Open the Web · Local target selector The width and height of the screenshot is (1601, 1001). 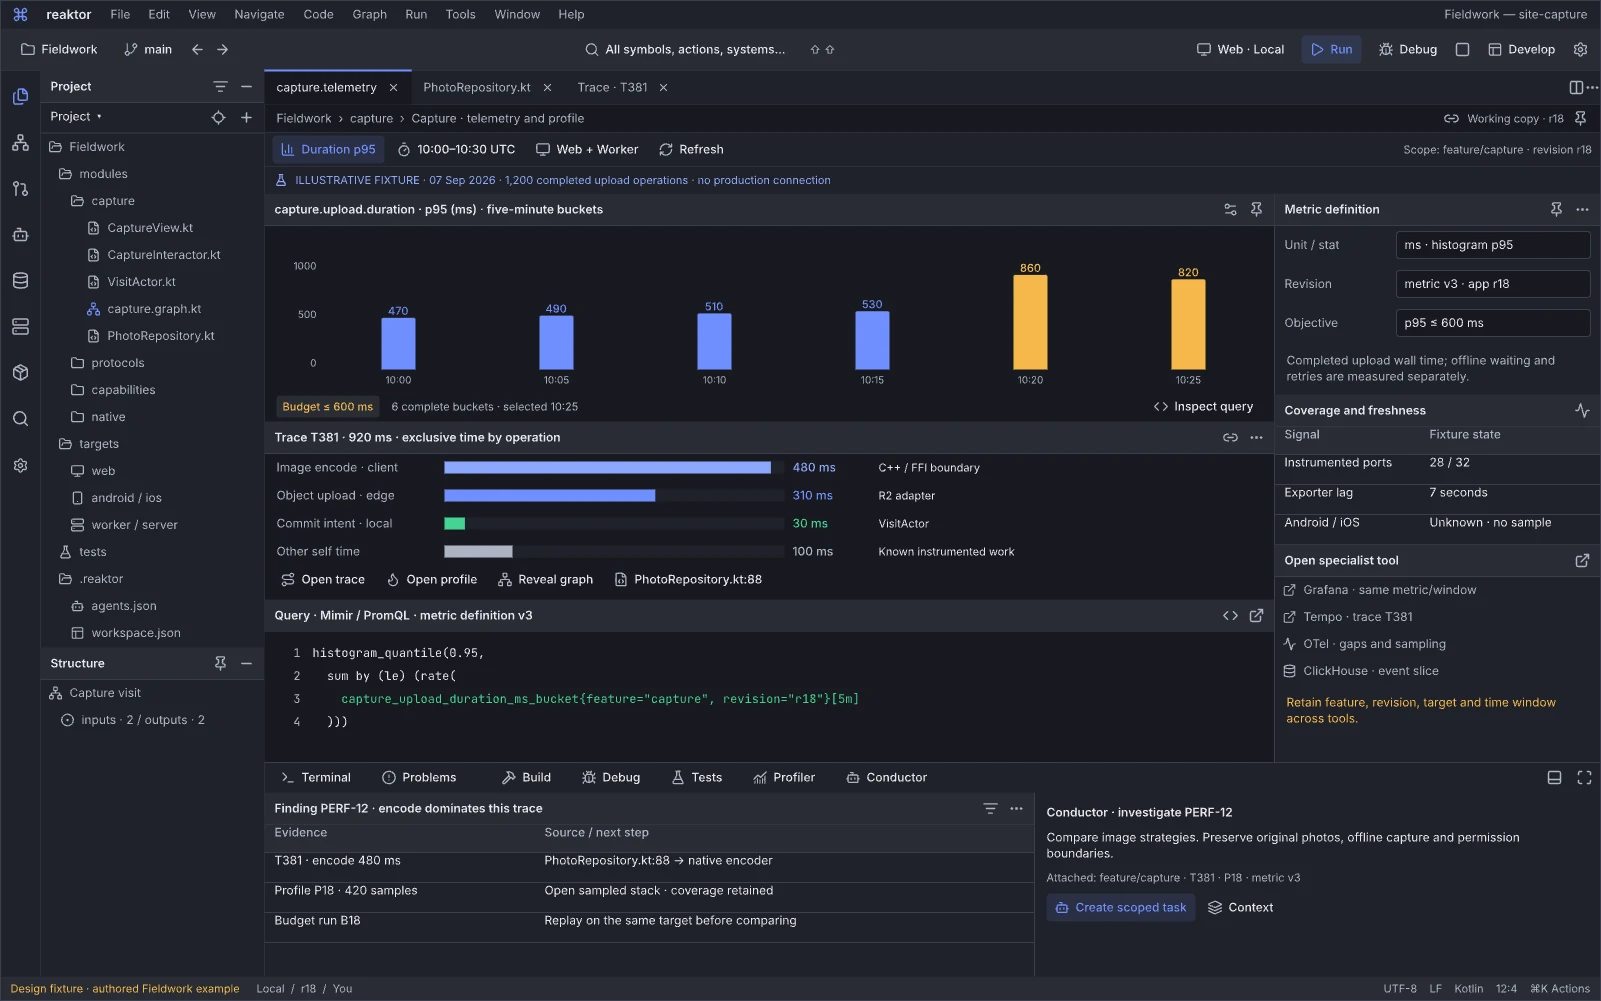coord(1240,49)
